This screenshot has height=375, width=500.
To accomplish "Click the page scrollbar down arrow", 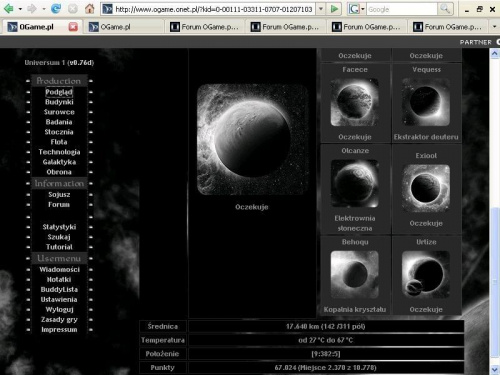I will point(495,369).
